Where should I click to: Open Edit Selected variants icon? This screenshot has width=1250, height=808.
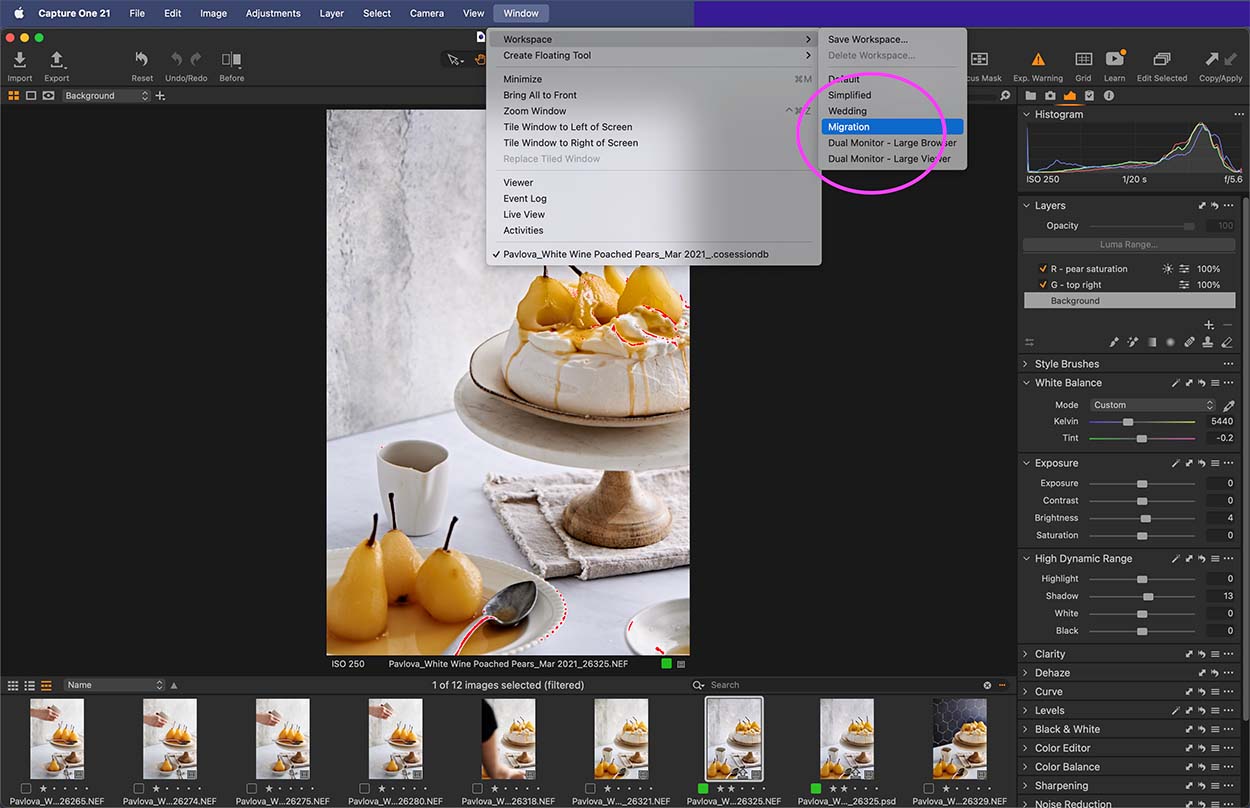(1161, 60)
